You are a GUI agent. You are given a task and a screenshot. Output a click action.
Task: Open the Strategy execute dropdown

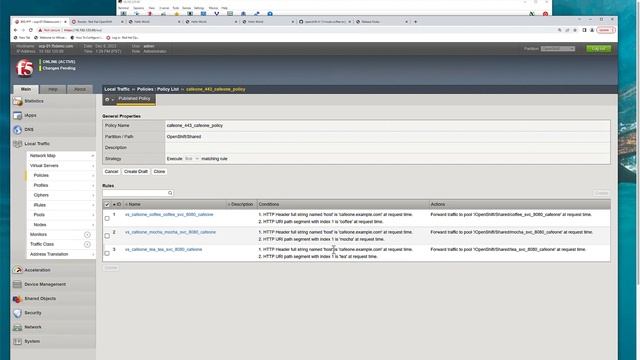pyautogui.click(x=192, y=159)
